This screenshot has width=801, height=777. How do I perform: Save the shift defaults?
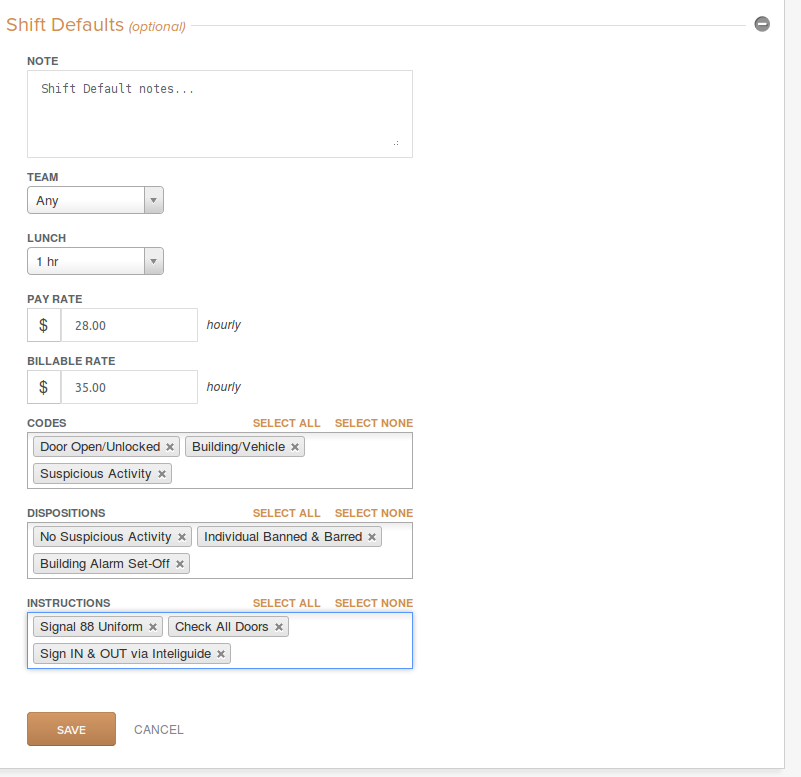point(72,729)
